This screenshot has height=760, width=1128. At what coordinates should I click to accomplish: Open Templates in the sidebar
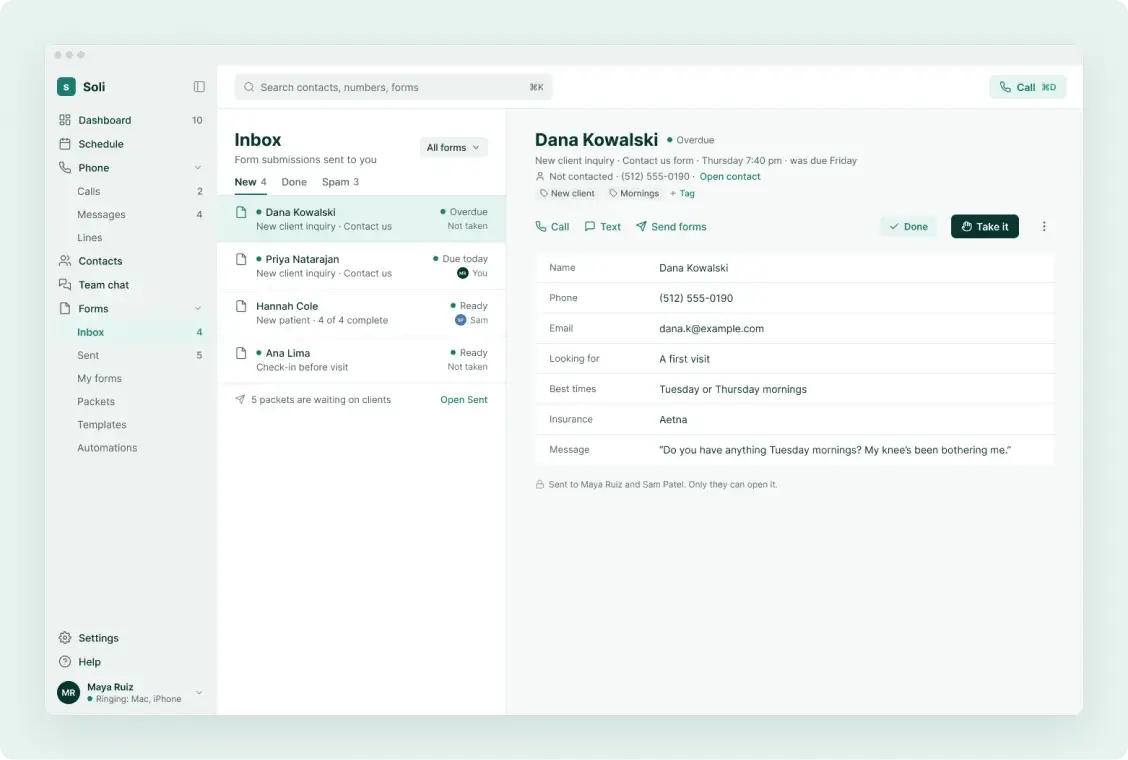click(130, 424)
